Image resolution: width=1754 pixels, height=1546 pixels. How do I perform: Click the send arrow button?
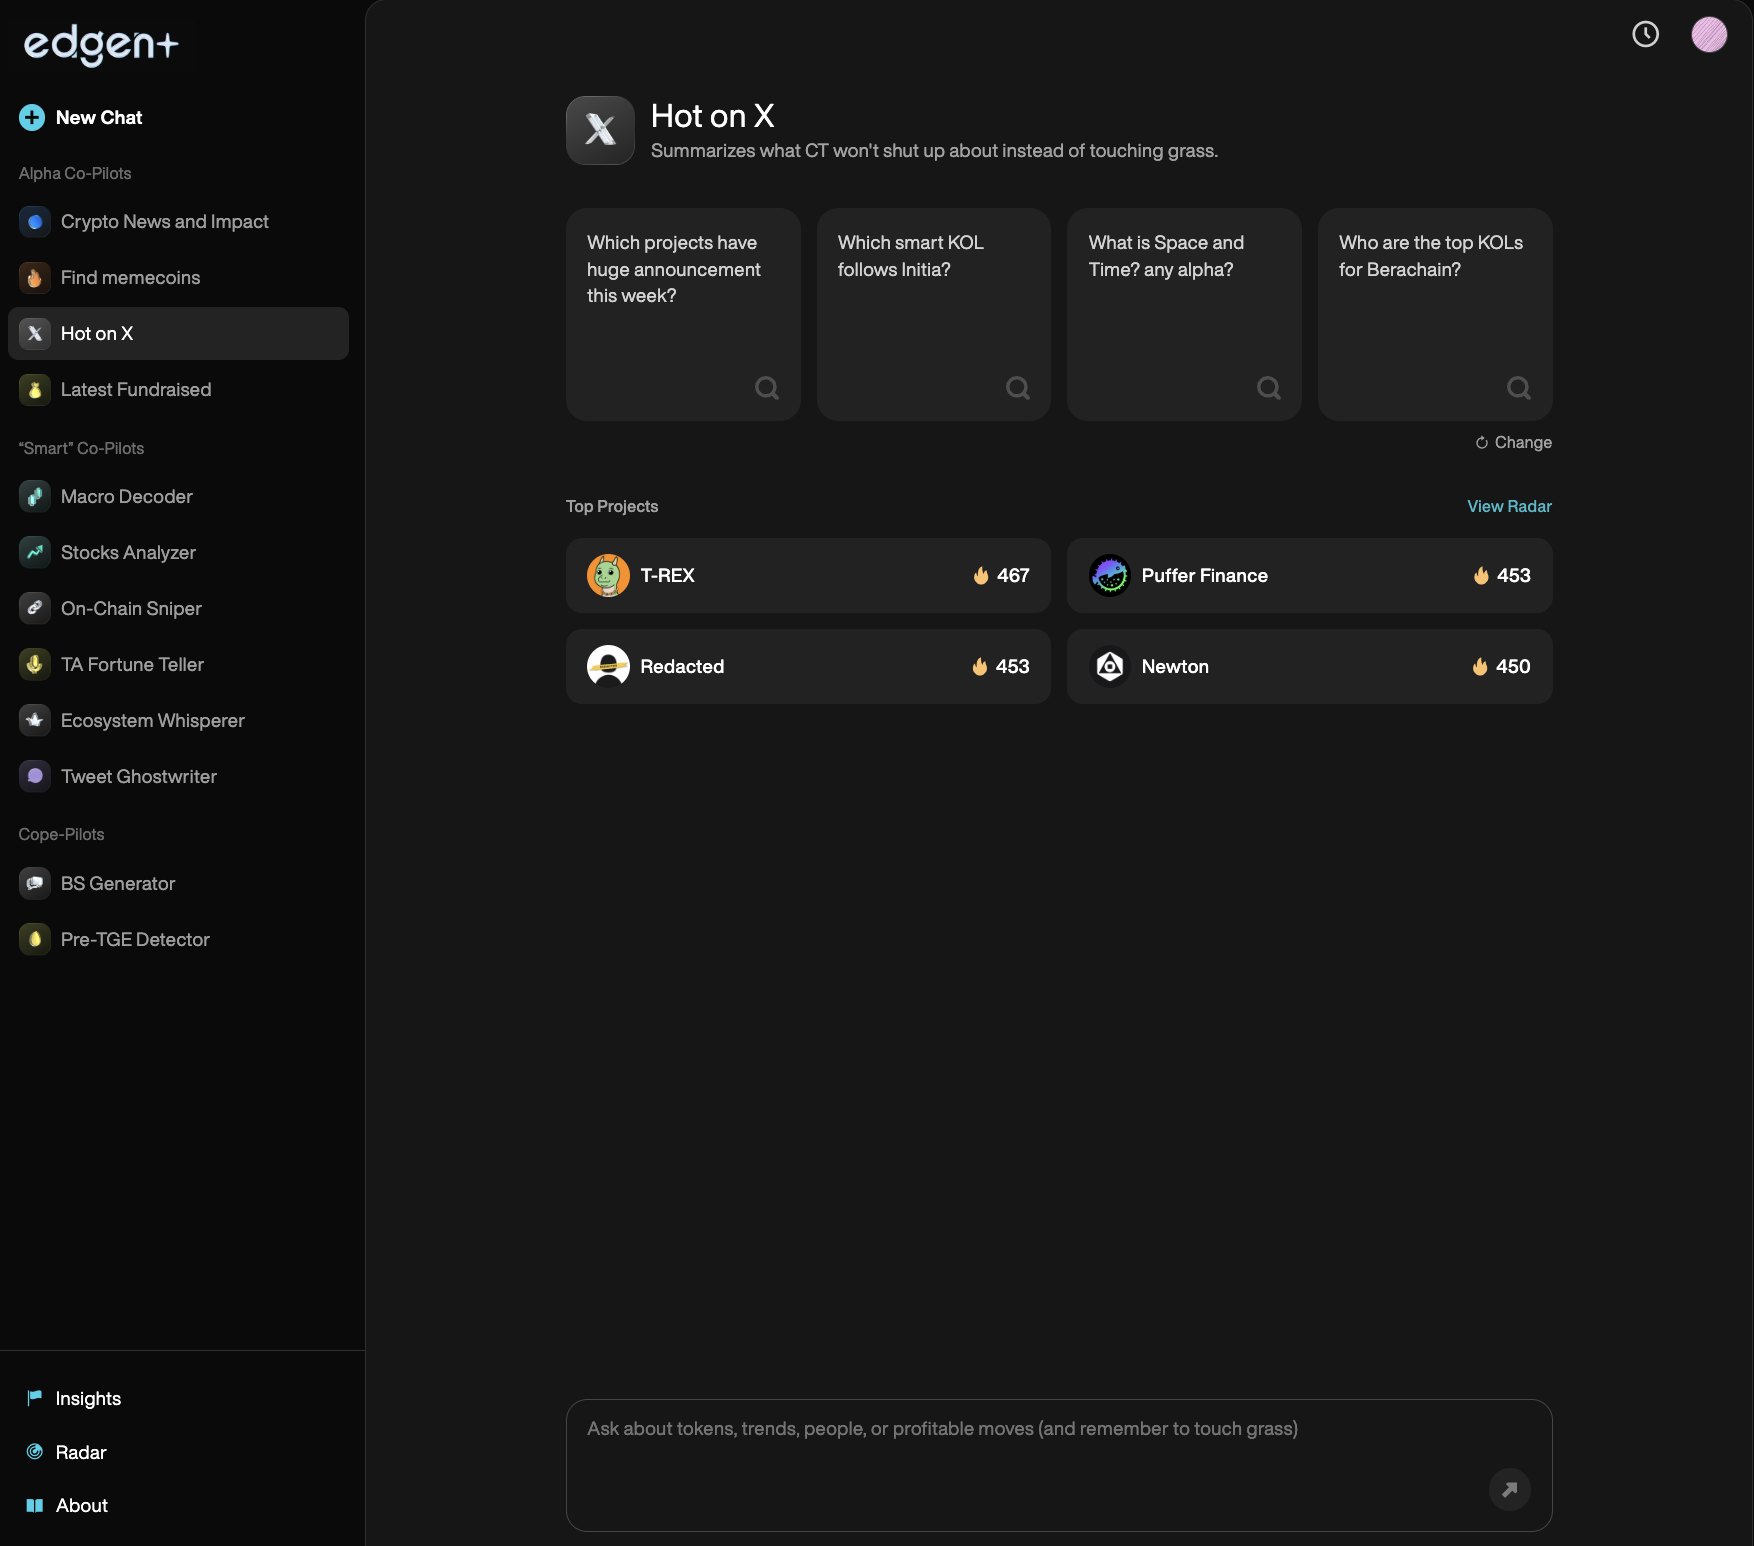coord(1509,1489)
